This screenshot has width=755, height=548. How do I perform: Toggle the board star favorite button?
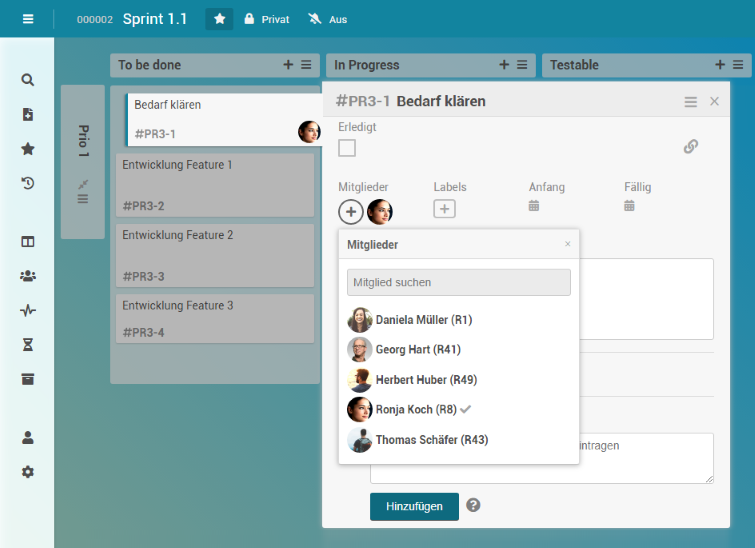pos(219,19)
